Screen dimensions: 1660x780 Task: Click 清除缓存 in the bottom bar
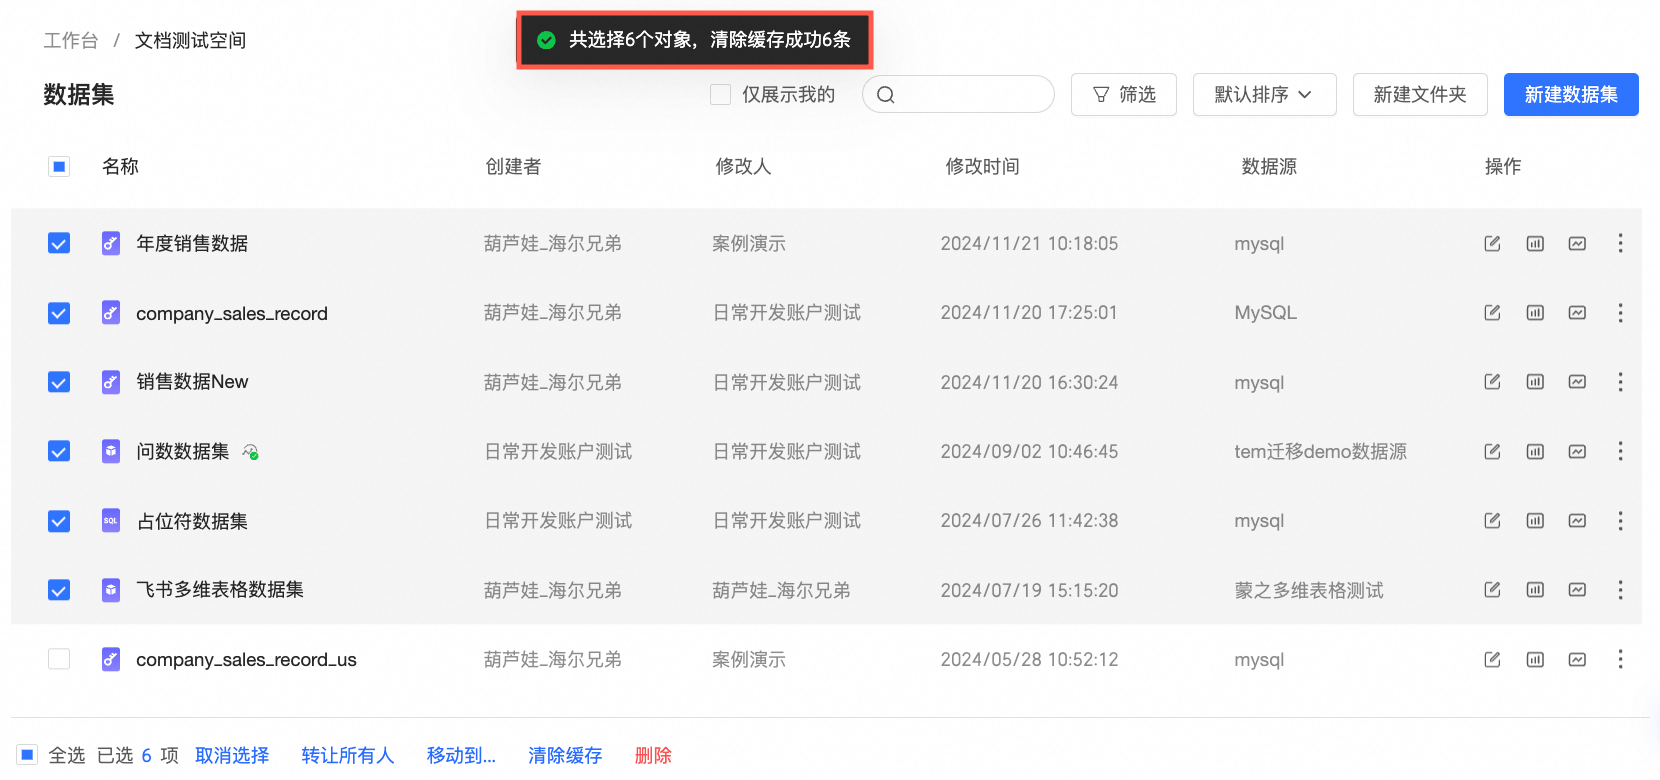coord(565,755)
